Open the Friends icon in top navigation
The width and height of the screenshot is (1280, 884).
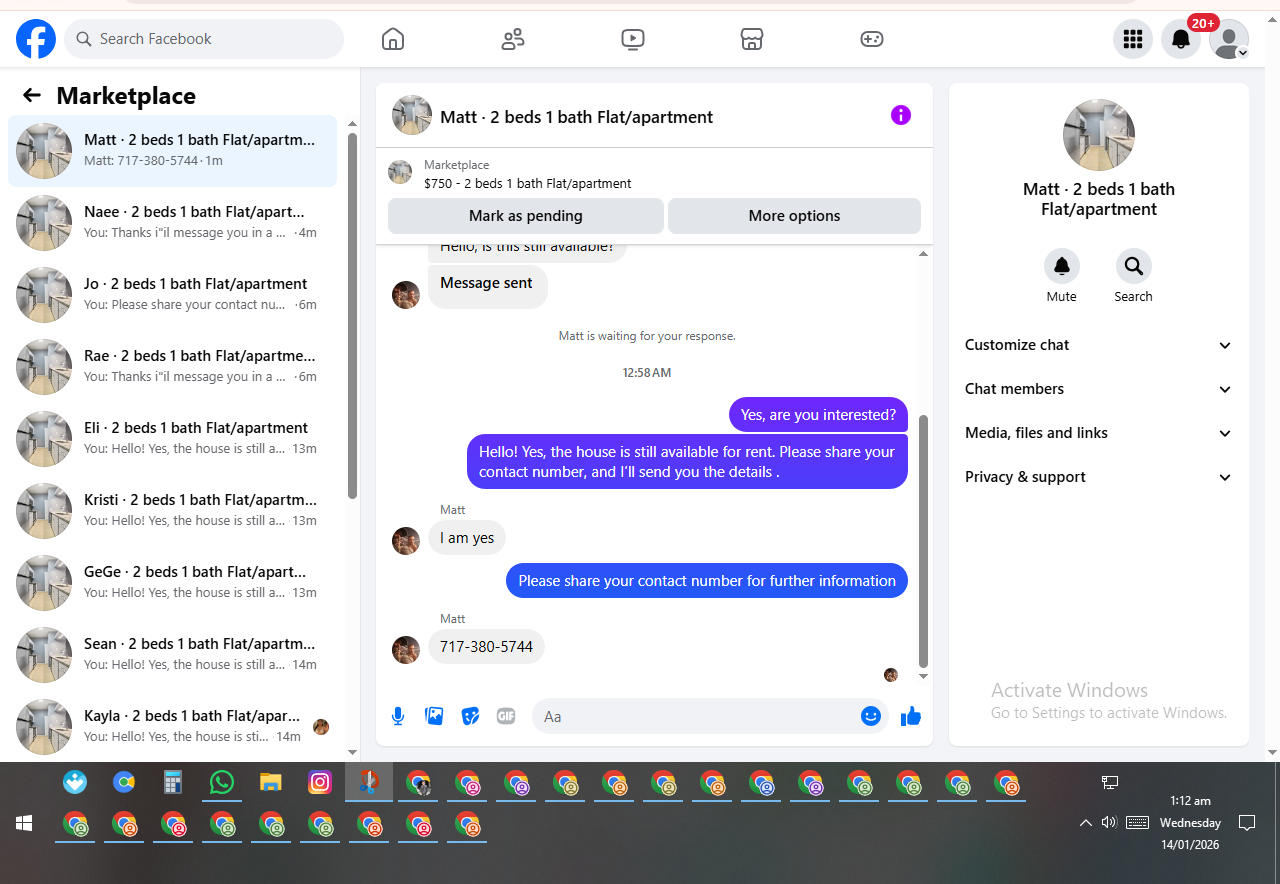(513, 39)
